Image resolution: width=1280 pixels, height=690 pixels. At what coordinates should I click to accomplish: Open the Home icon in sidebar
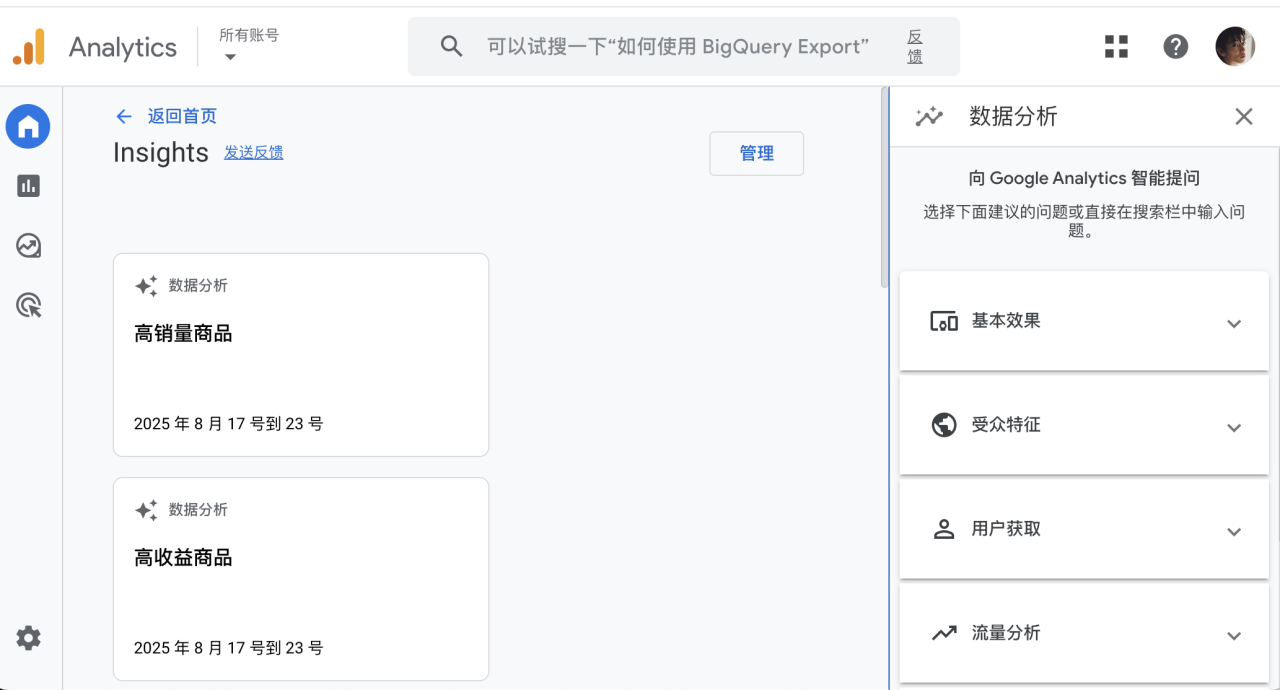click(28, 127)
